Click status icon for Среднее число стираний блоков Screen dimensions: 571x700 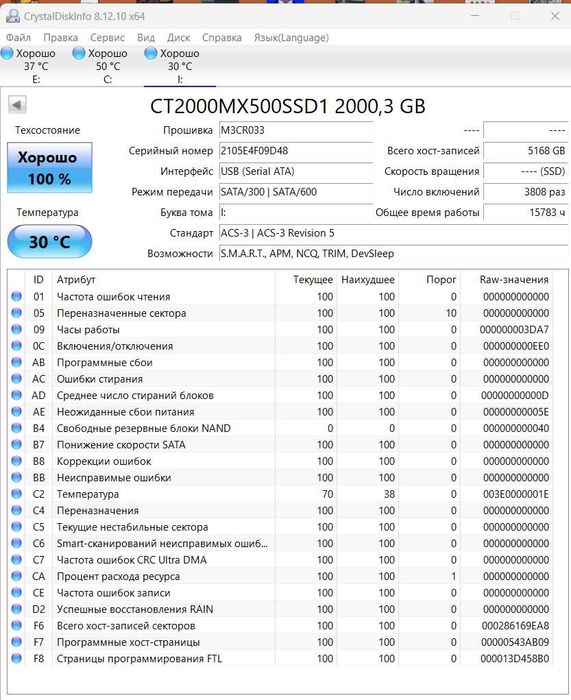[x=17, y=395]
